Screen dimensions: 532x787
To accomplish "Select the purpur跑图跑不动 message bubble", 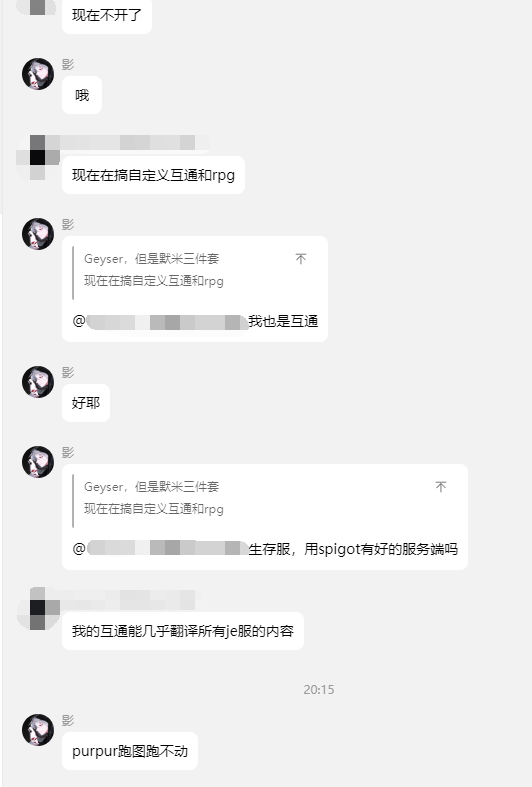I will [x=130, y=751].
